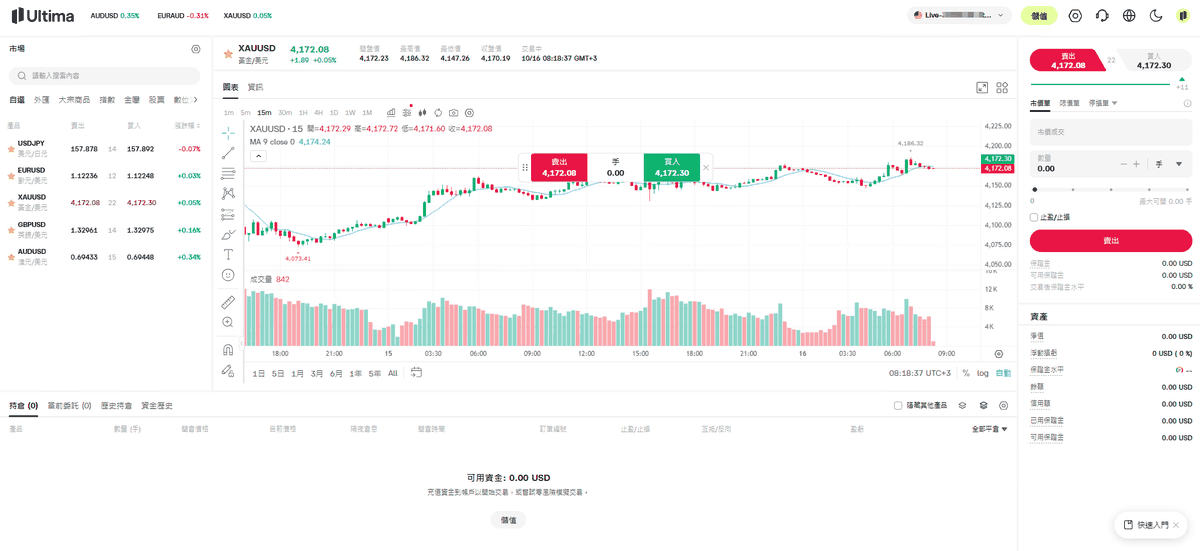Select 1H timeframe
The width and height of the screenshot is (1200, 551).
303,112
